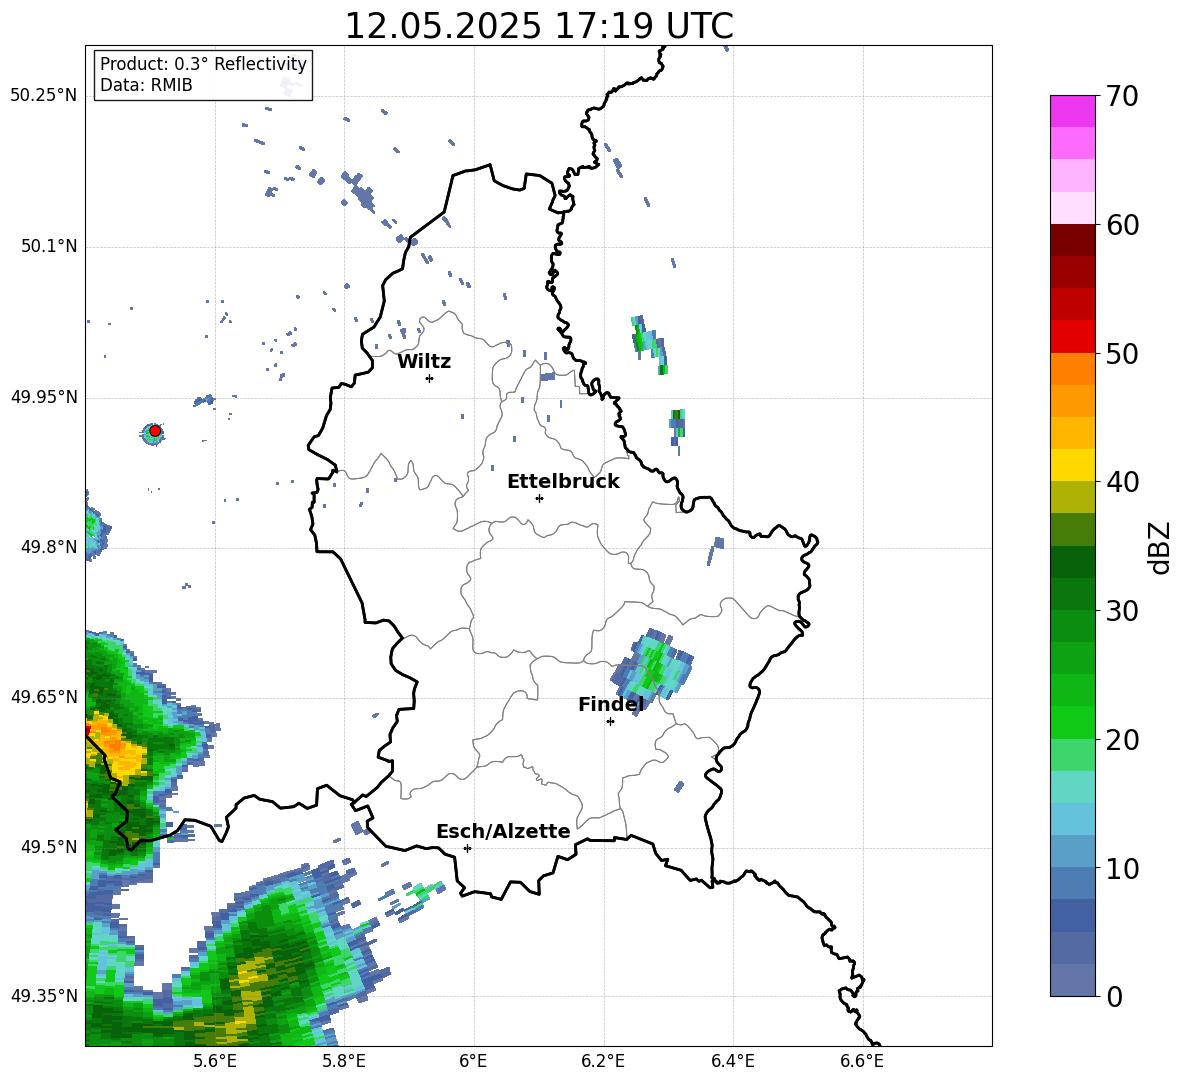Click the 50.1°N latitude label

(48, 246)
